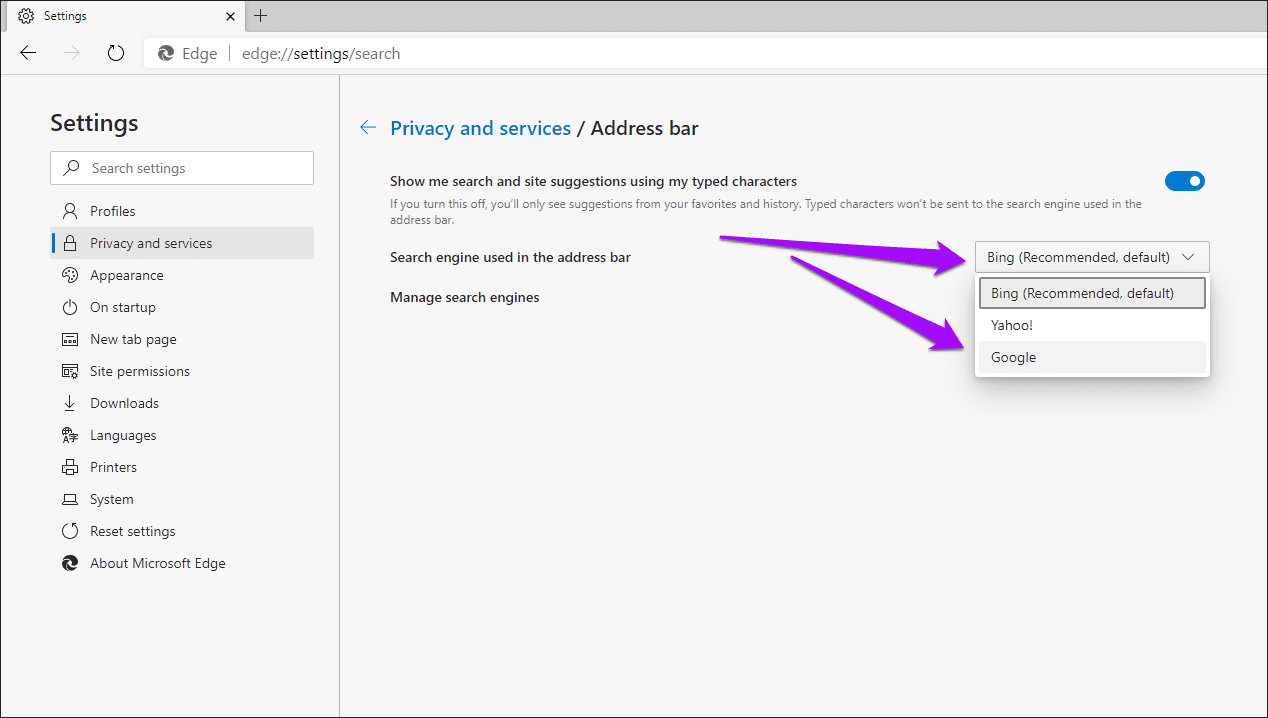Open Downloads settings

182,403
